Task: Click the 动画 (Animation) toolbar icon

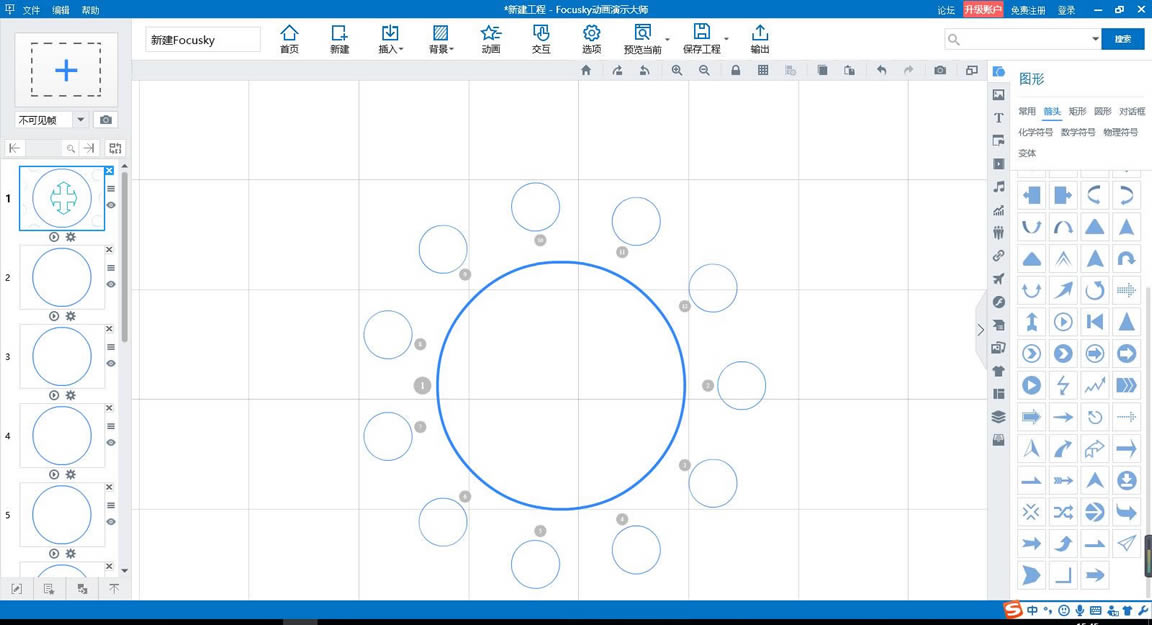Action: 490,38
